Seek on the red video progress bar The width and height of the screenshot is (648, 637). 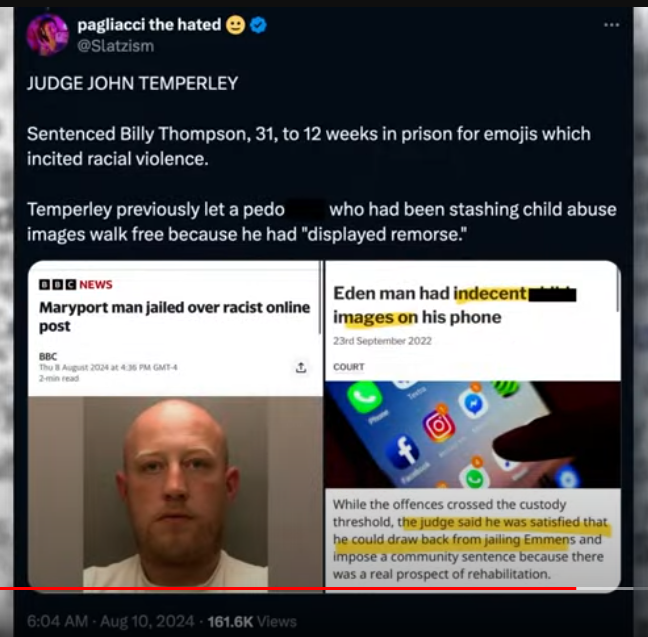click(x=288, y=588)
